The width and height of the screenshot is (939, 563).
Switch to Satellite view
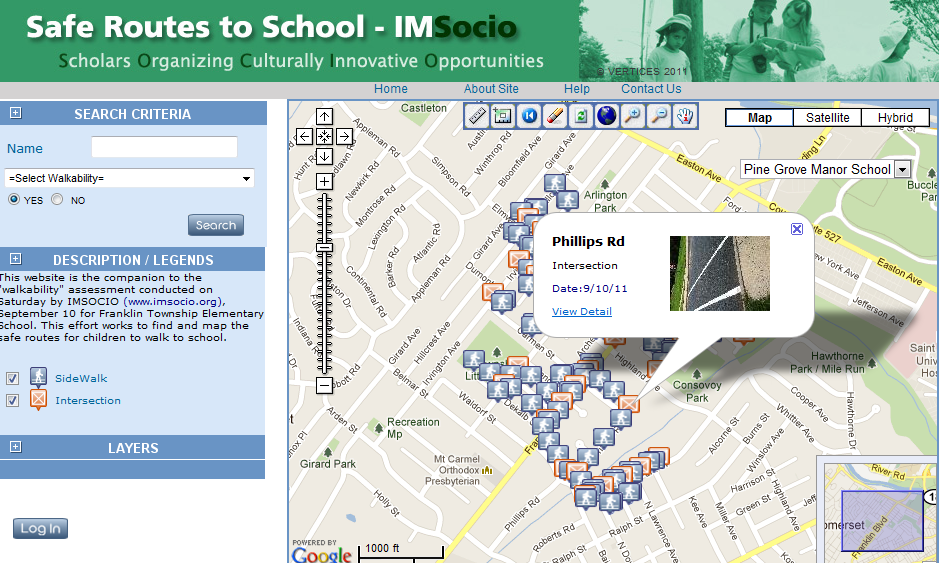[x=827, y=118]
